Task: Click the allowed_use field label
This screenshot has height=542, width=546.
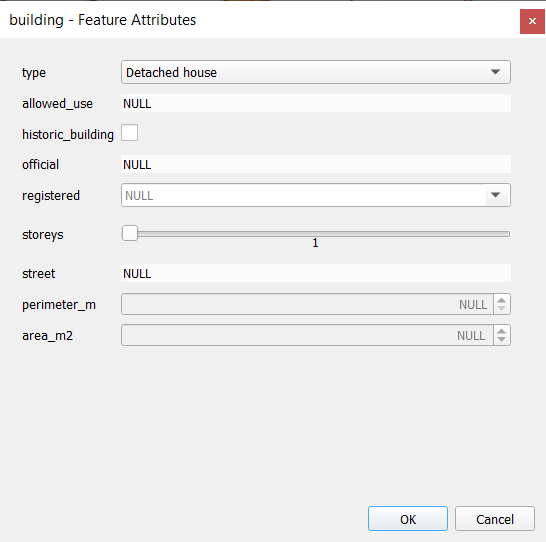Action: (57, 104)
